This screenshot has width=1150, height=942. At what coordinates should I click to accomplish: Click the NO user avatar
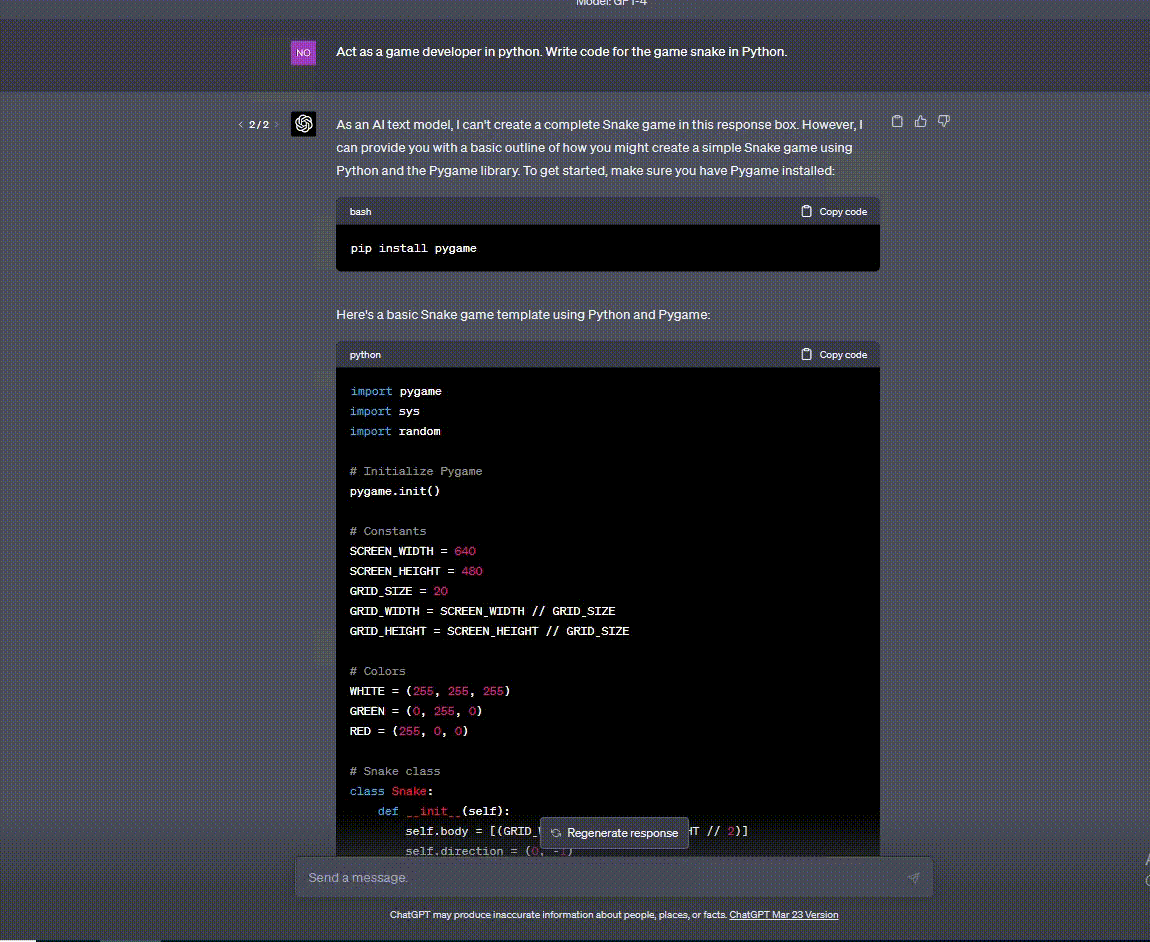(304, 53)
